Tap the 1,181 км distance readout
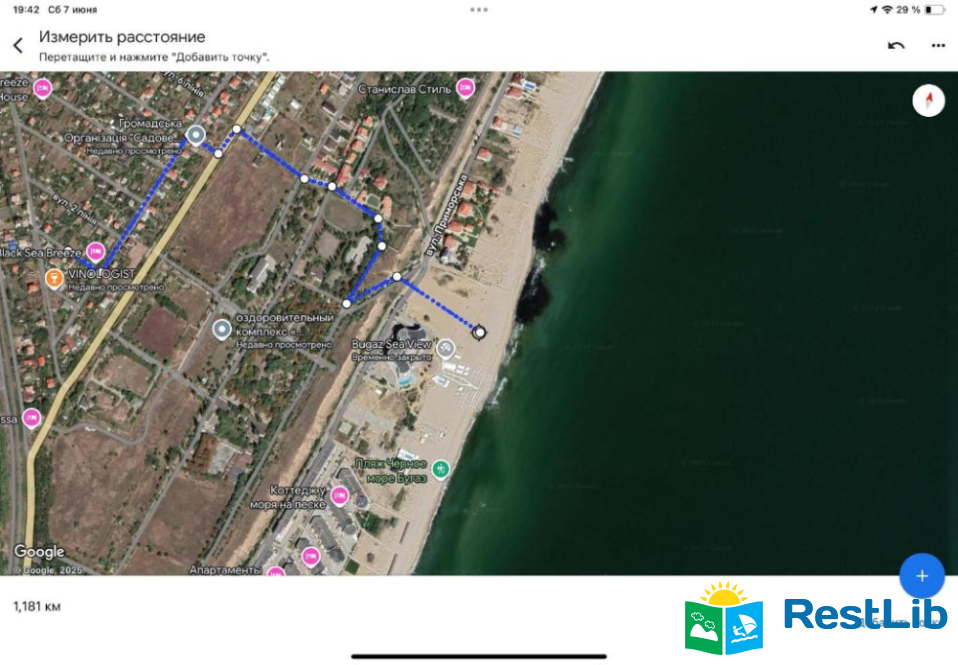The height and width of the screenshot is (665, 958). [x=37, y=606]
